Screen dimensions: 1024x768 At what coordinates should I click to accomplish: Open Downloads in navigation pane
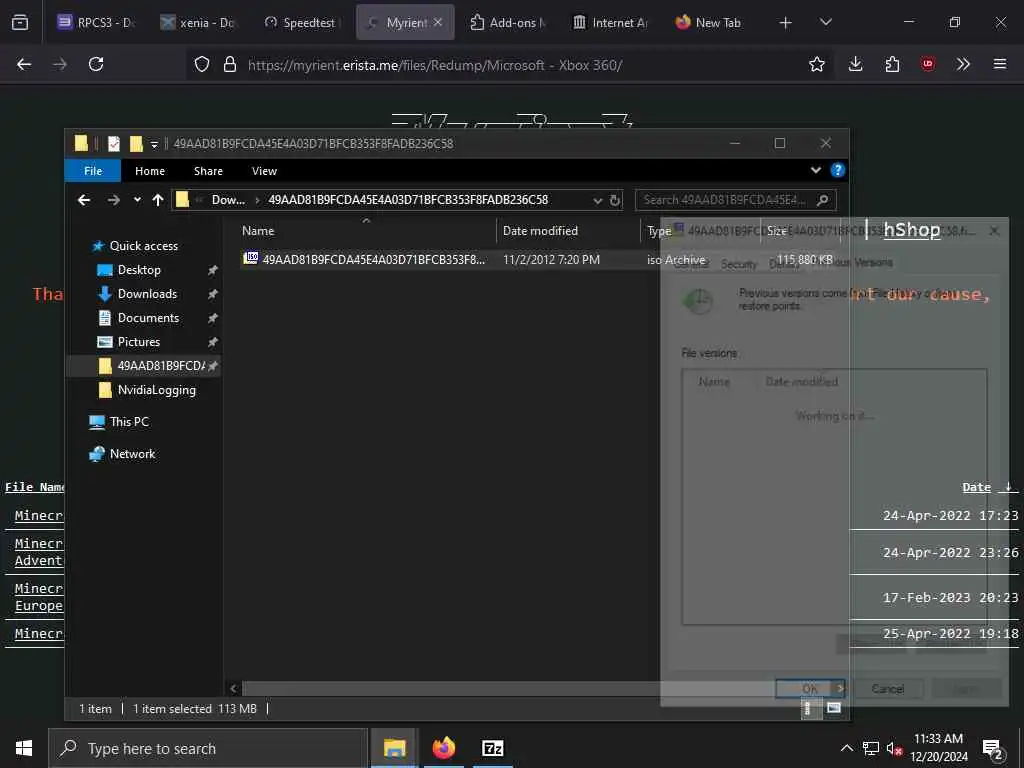[x=147, y=295]
